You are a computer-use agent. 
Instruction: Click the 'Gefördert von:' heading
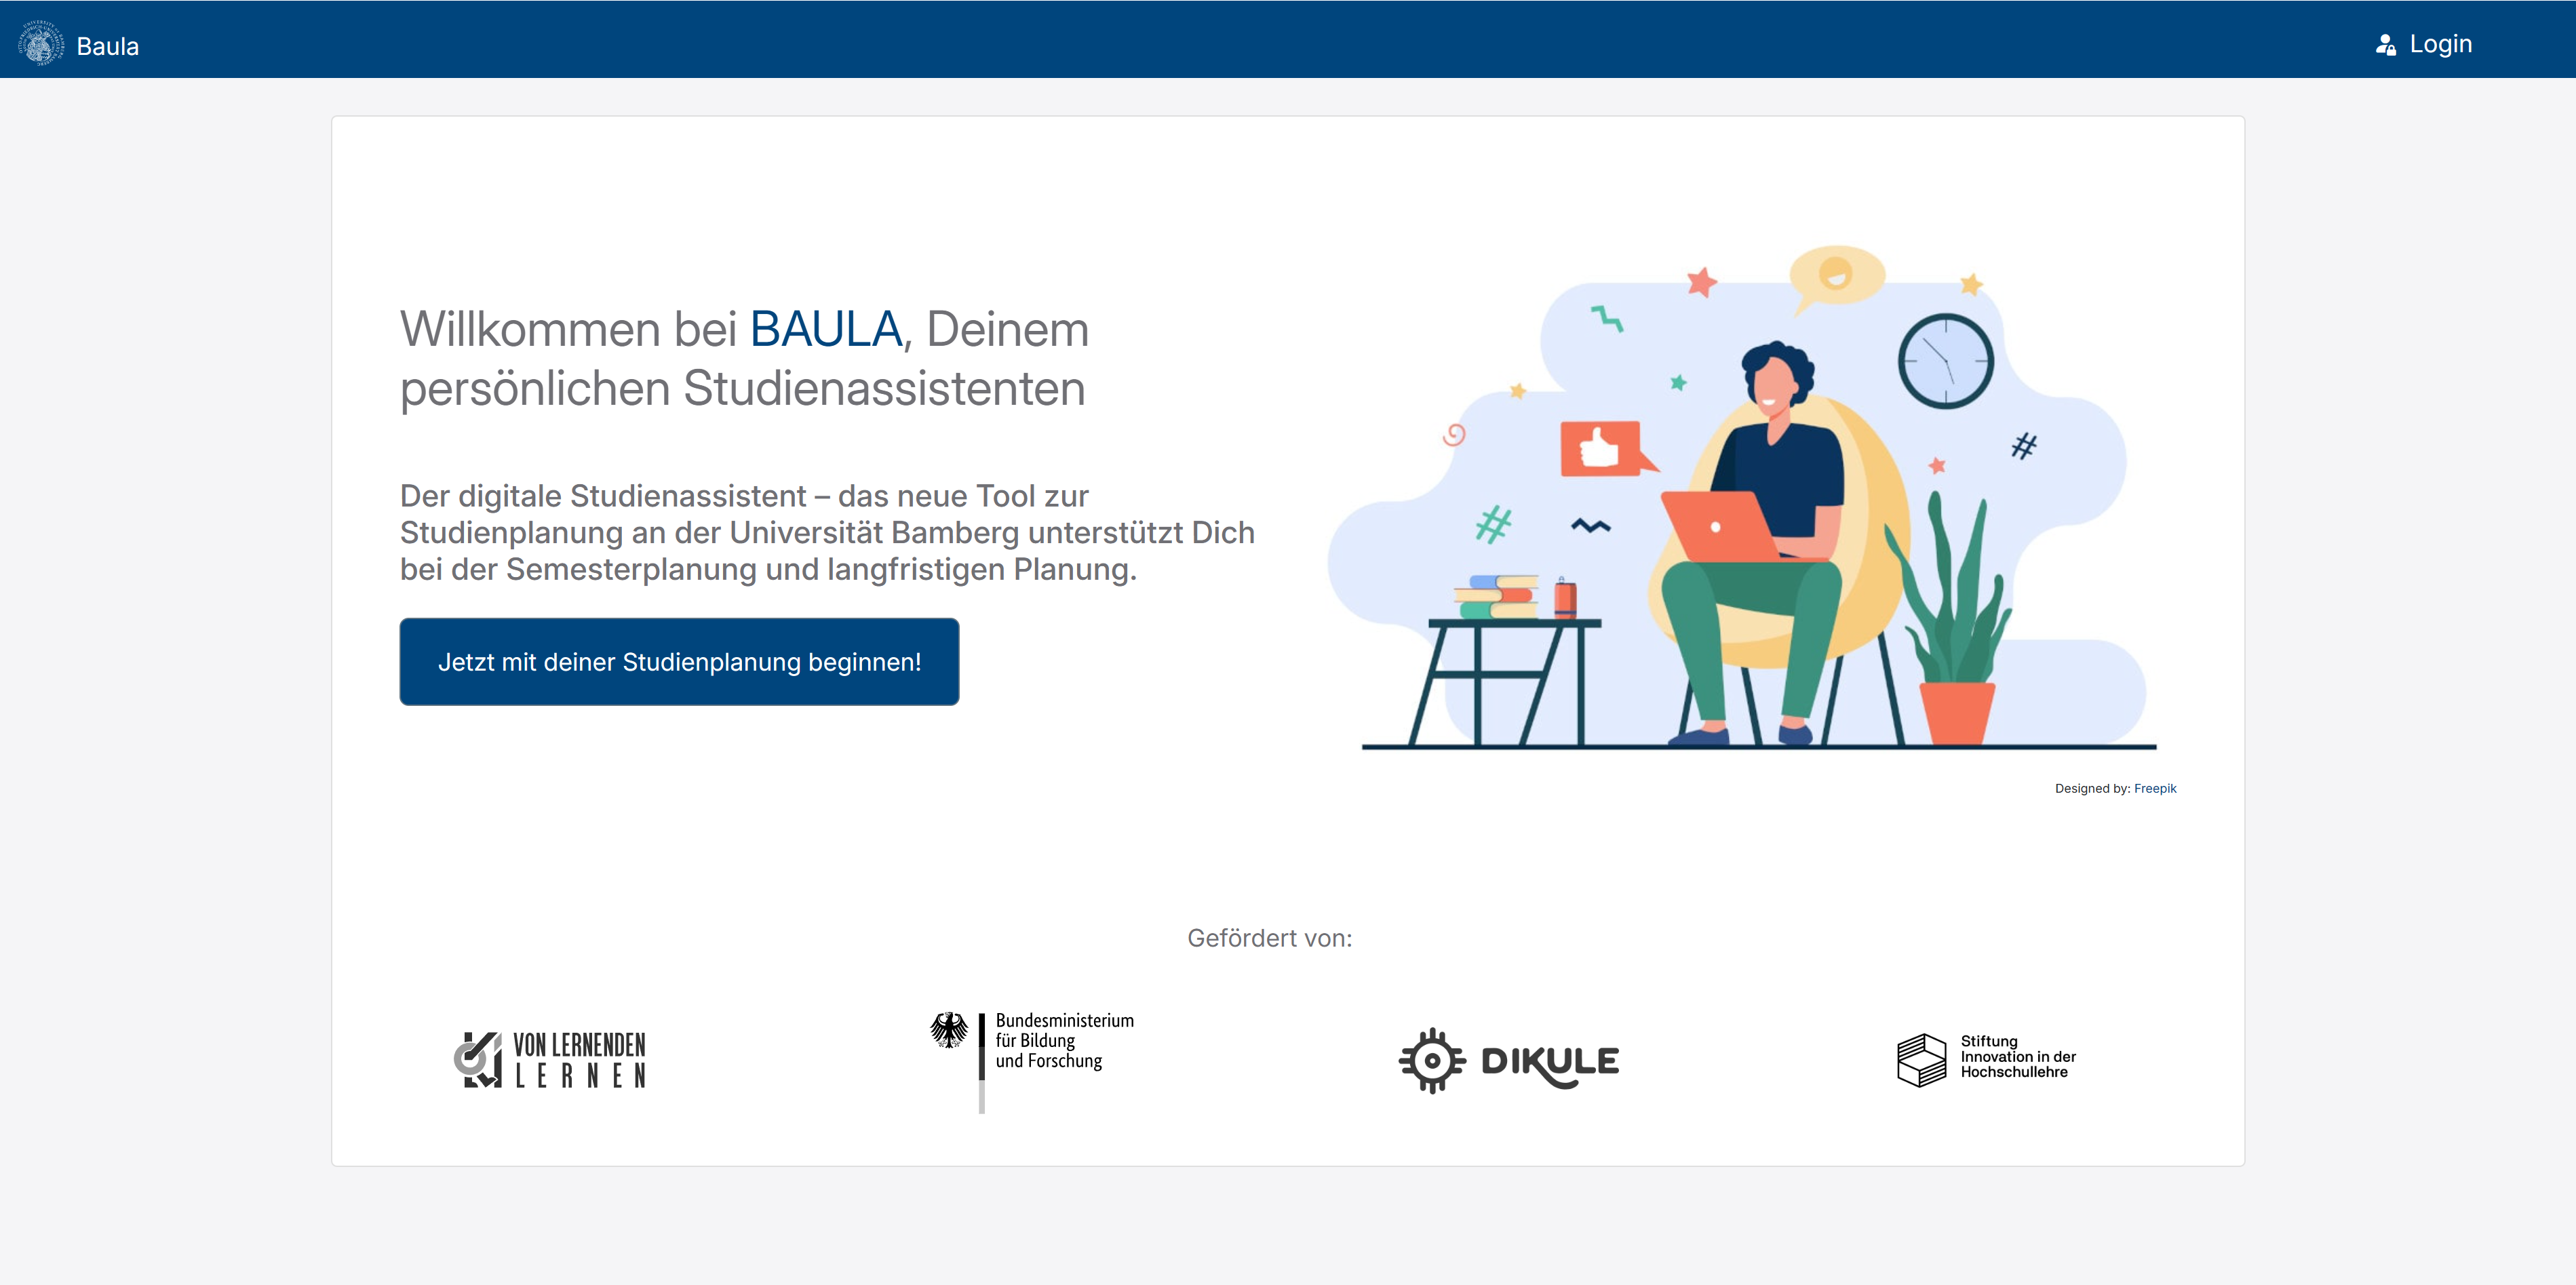tap(1270, 938)
